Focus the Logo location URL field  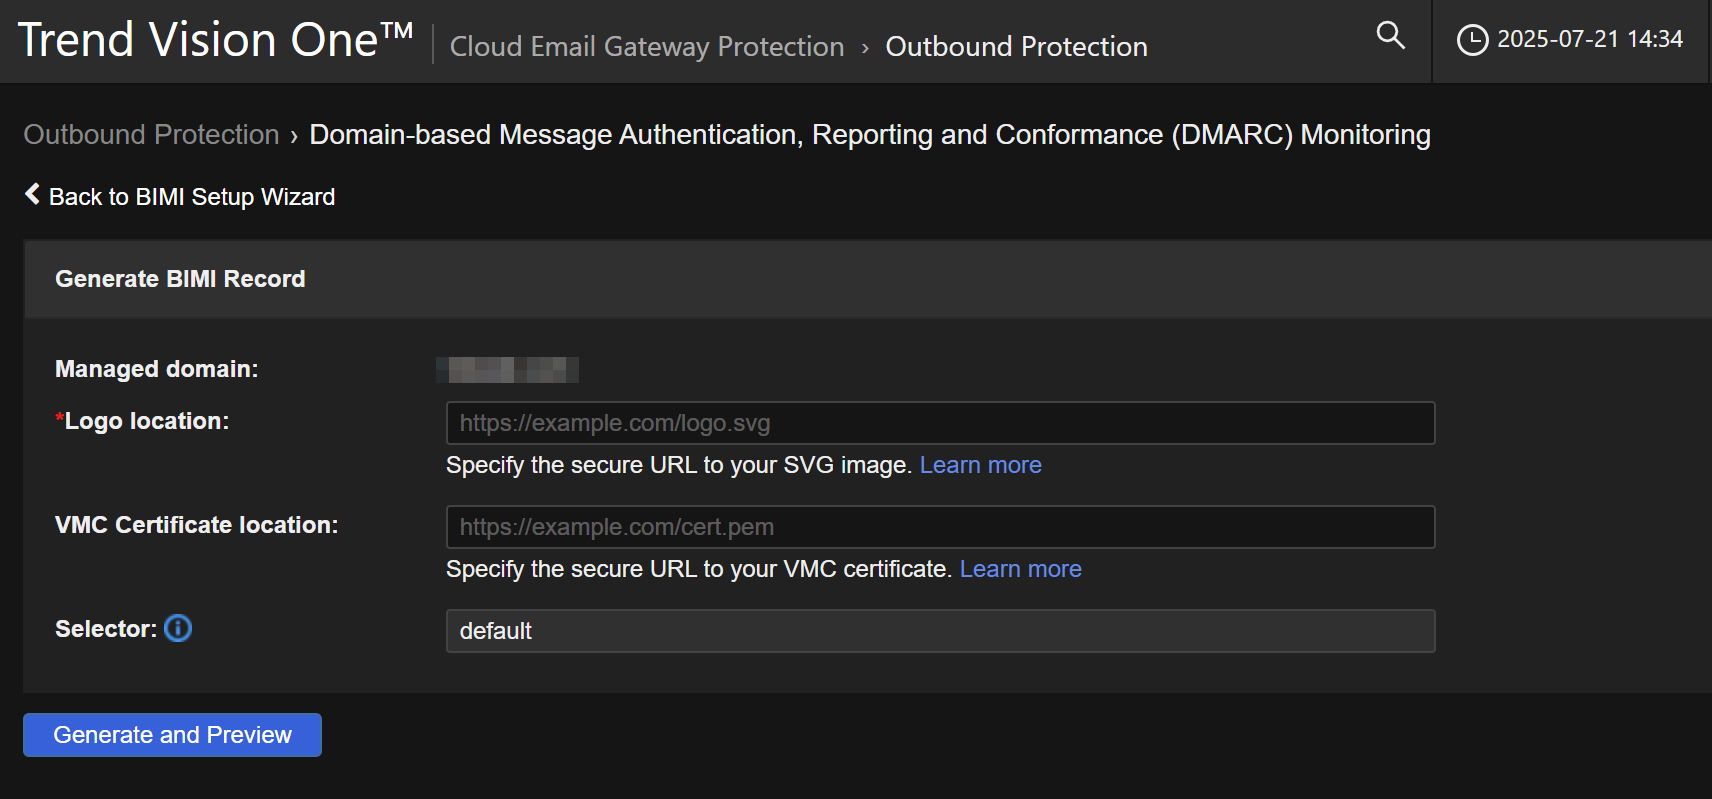click(940, 423)
